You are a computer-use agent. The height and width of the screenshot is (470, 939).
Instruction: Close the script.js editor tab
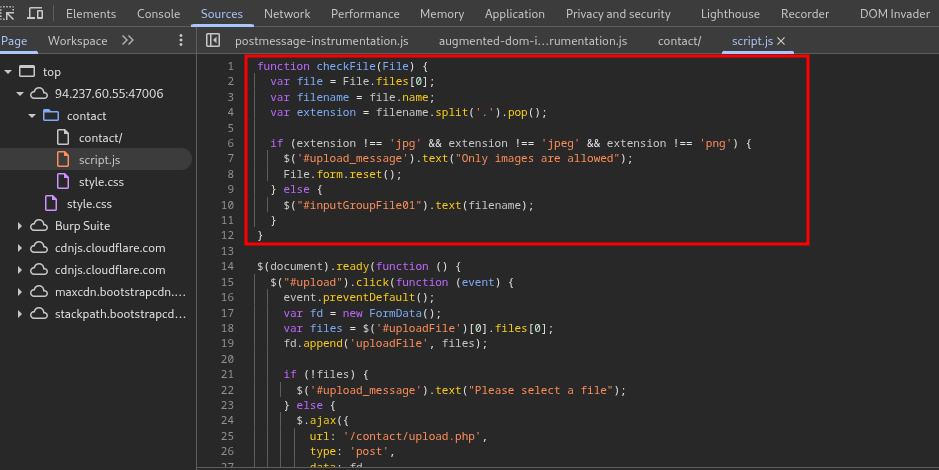pos(781,41)
